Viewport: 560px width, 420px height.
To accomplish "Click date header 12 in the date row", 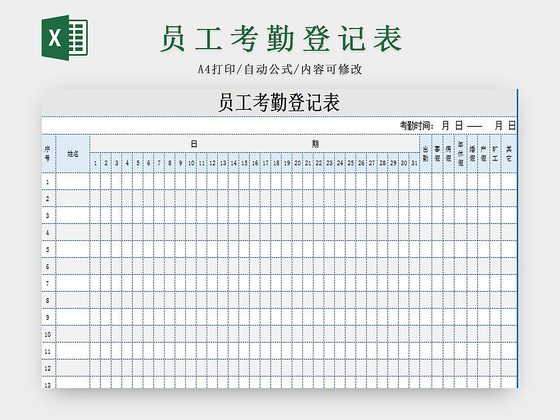I will point(212,163).
